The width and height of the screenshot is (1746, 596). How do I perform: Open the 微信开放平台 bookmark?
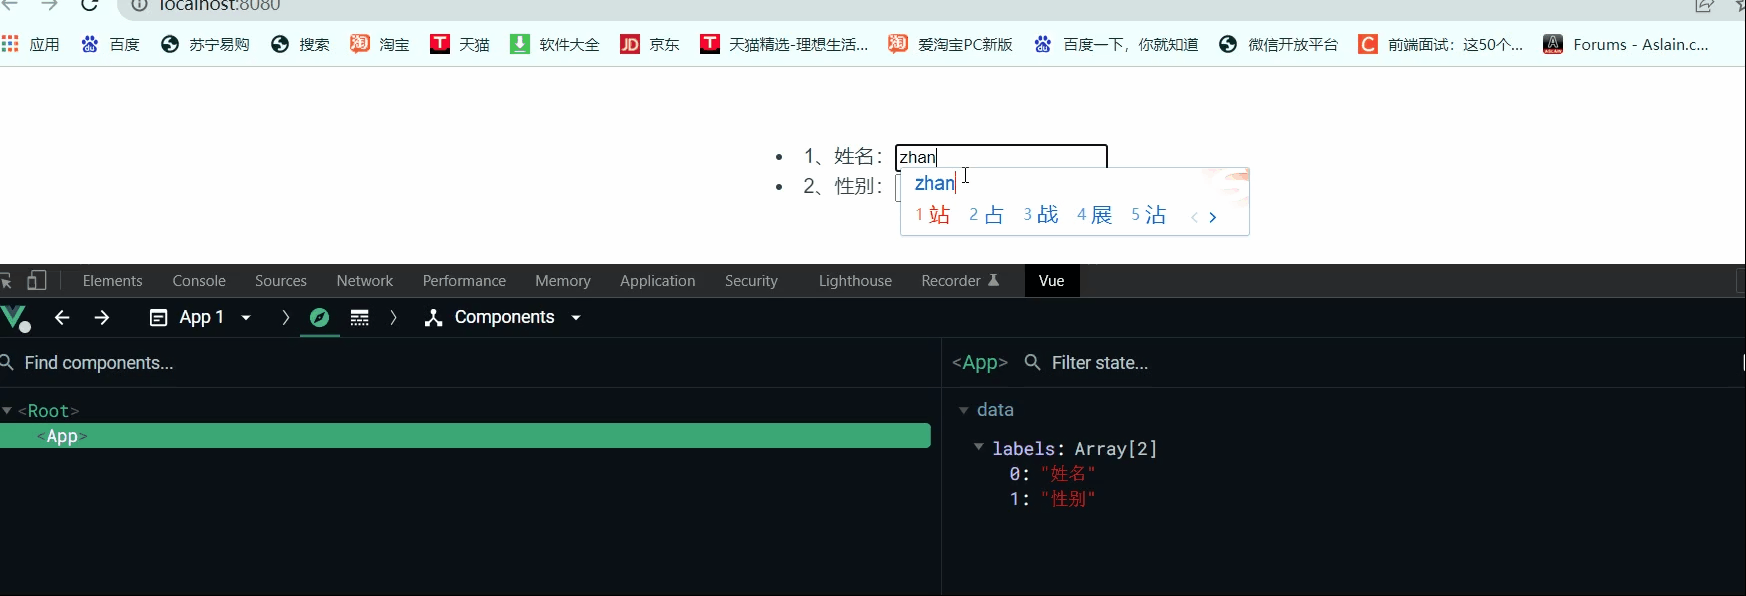(1279, 44)
